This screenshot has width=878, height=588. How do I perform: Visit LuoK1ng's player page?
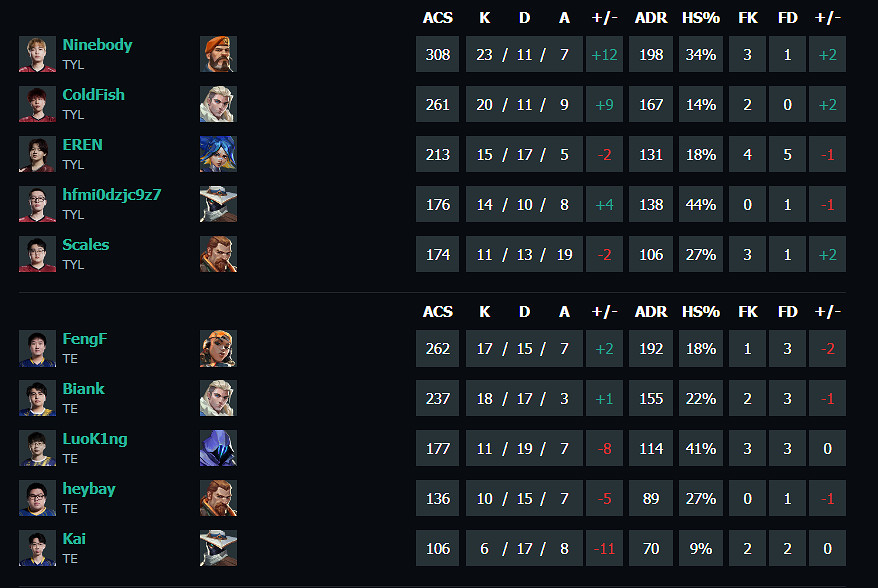click(95, 439)
